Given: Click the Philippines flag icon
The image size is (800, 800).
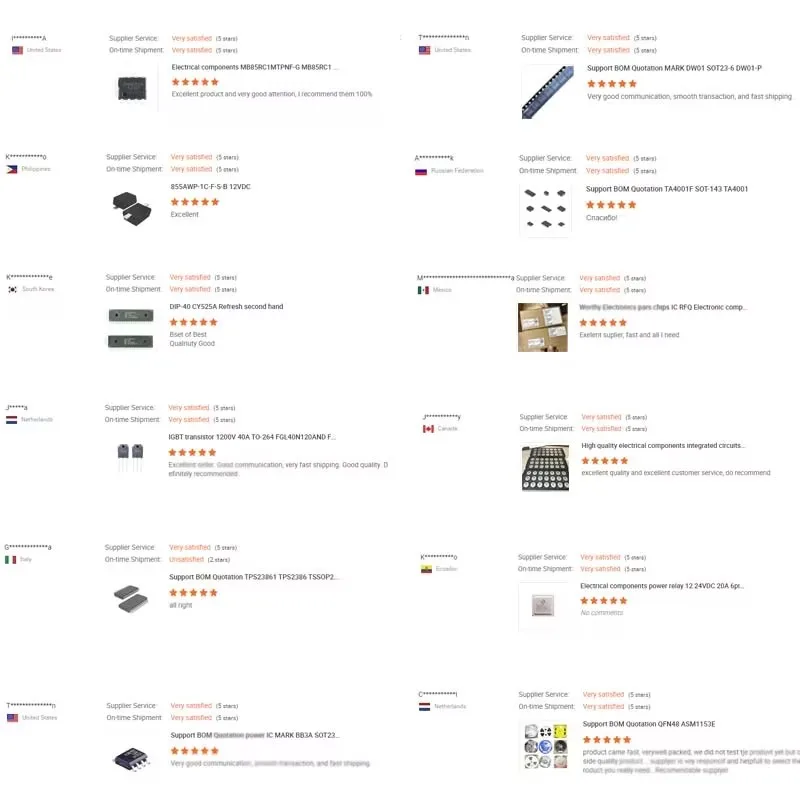Looking at the screenshot, I should tap(12, 170).
